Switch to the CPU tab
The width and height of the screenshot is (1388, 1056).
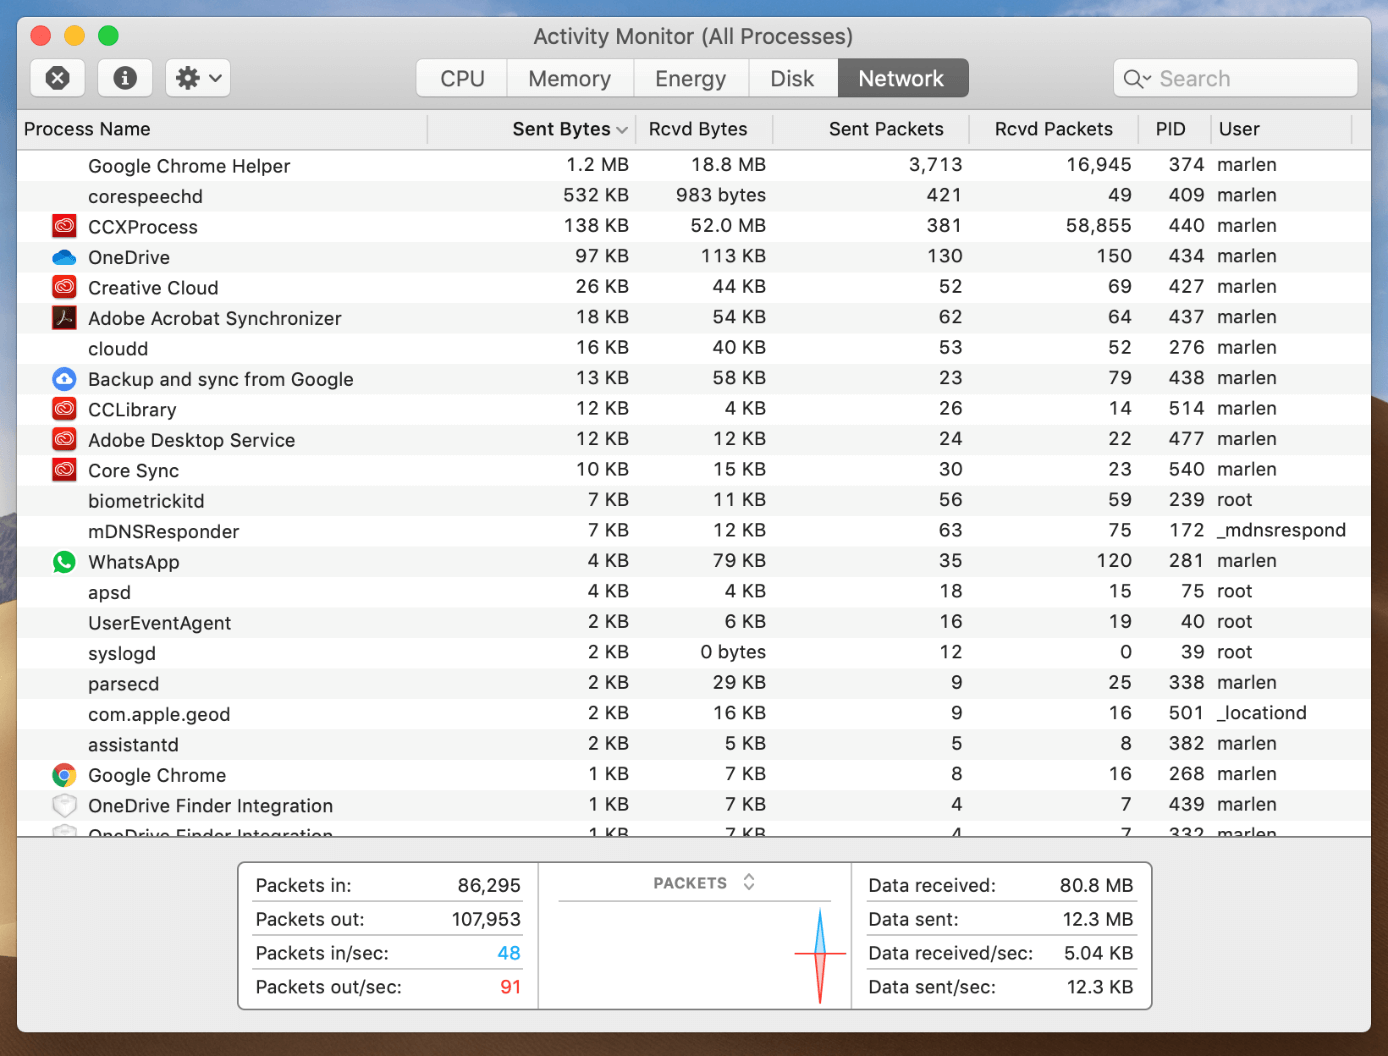coord(460,77)
